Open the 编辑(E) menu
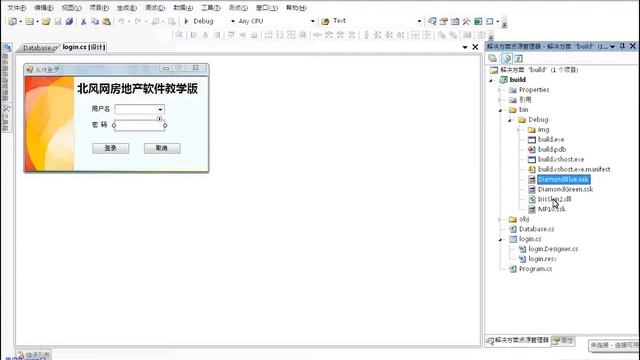This screenshot has height=360, width=640. (44, 8)
